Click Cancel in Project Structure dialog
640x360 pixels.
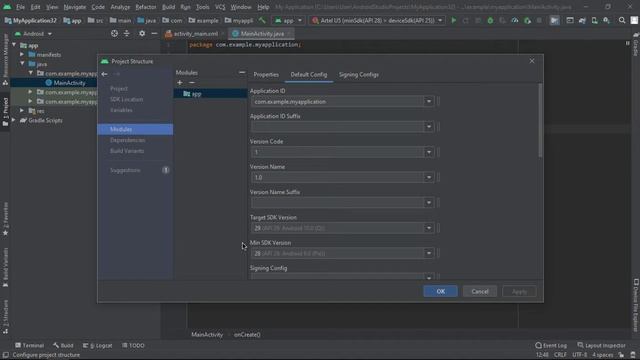click(480, 291)
